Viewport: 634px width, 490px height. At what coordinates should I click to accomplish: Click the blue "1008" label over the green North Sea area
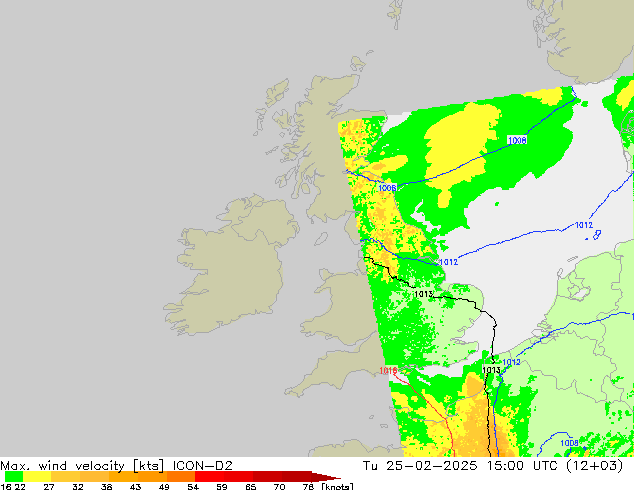point(517,140)
